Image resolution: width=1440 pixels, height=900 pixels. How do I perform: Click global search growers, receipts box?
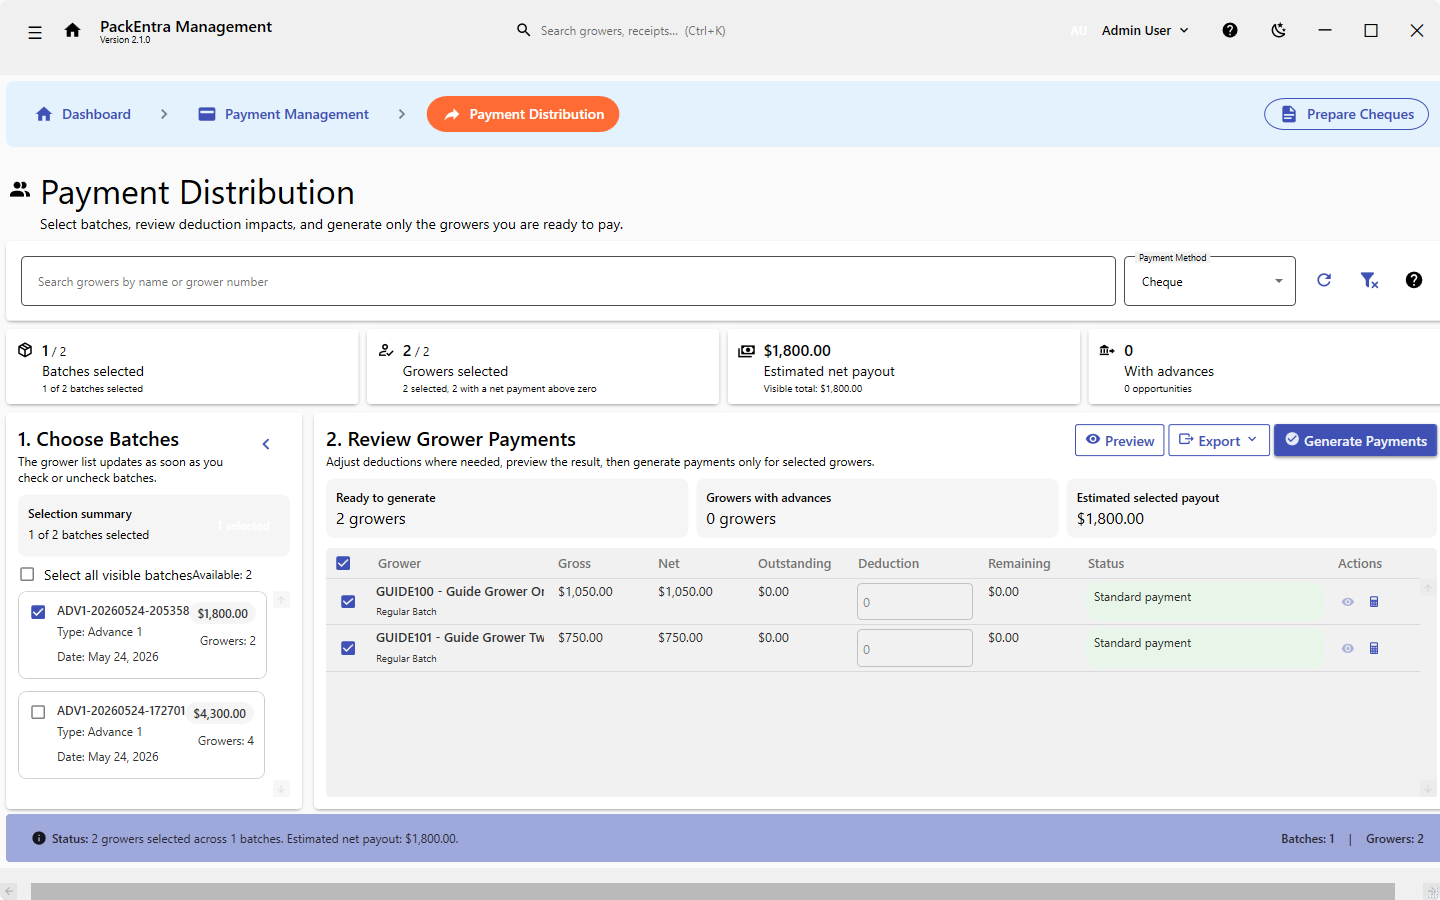[633, 31]
